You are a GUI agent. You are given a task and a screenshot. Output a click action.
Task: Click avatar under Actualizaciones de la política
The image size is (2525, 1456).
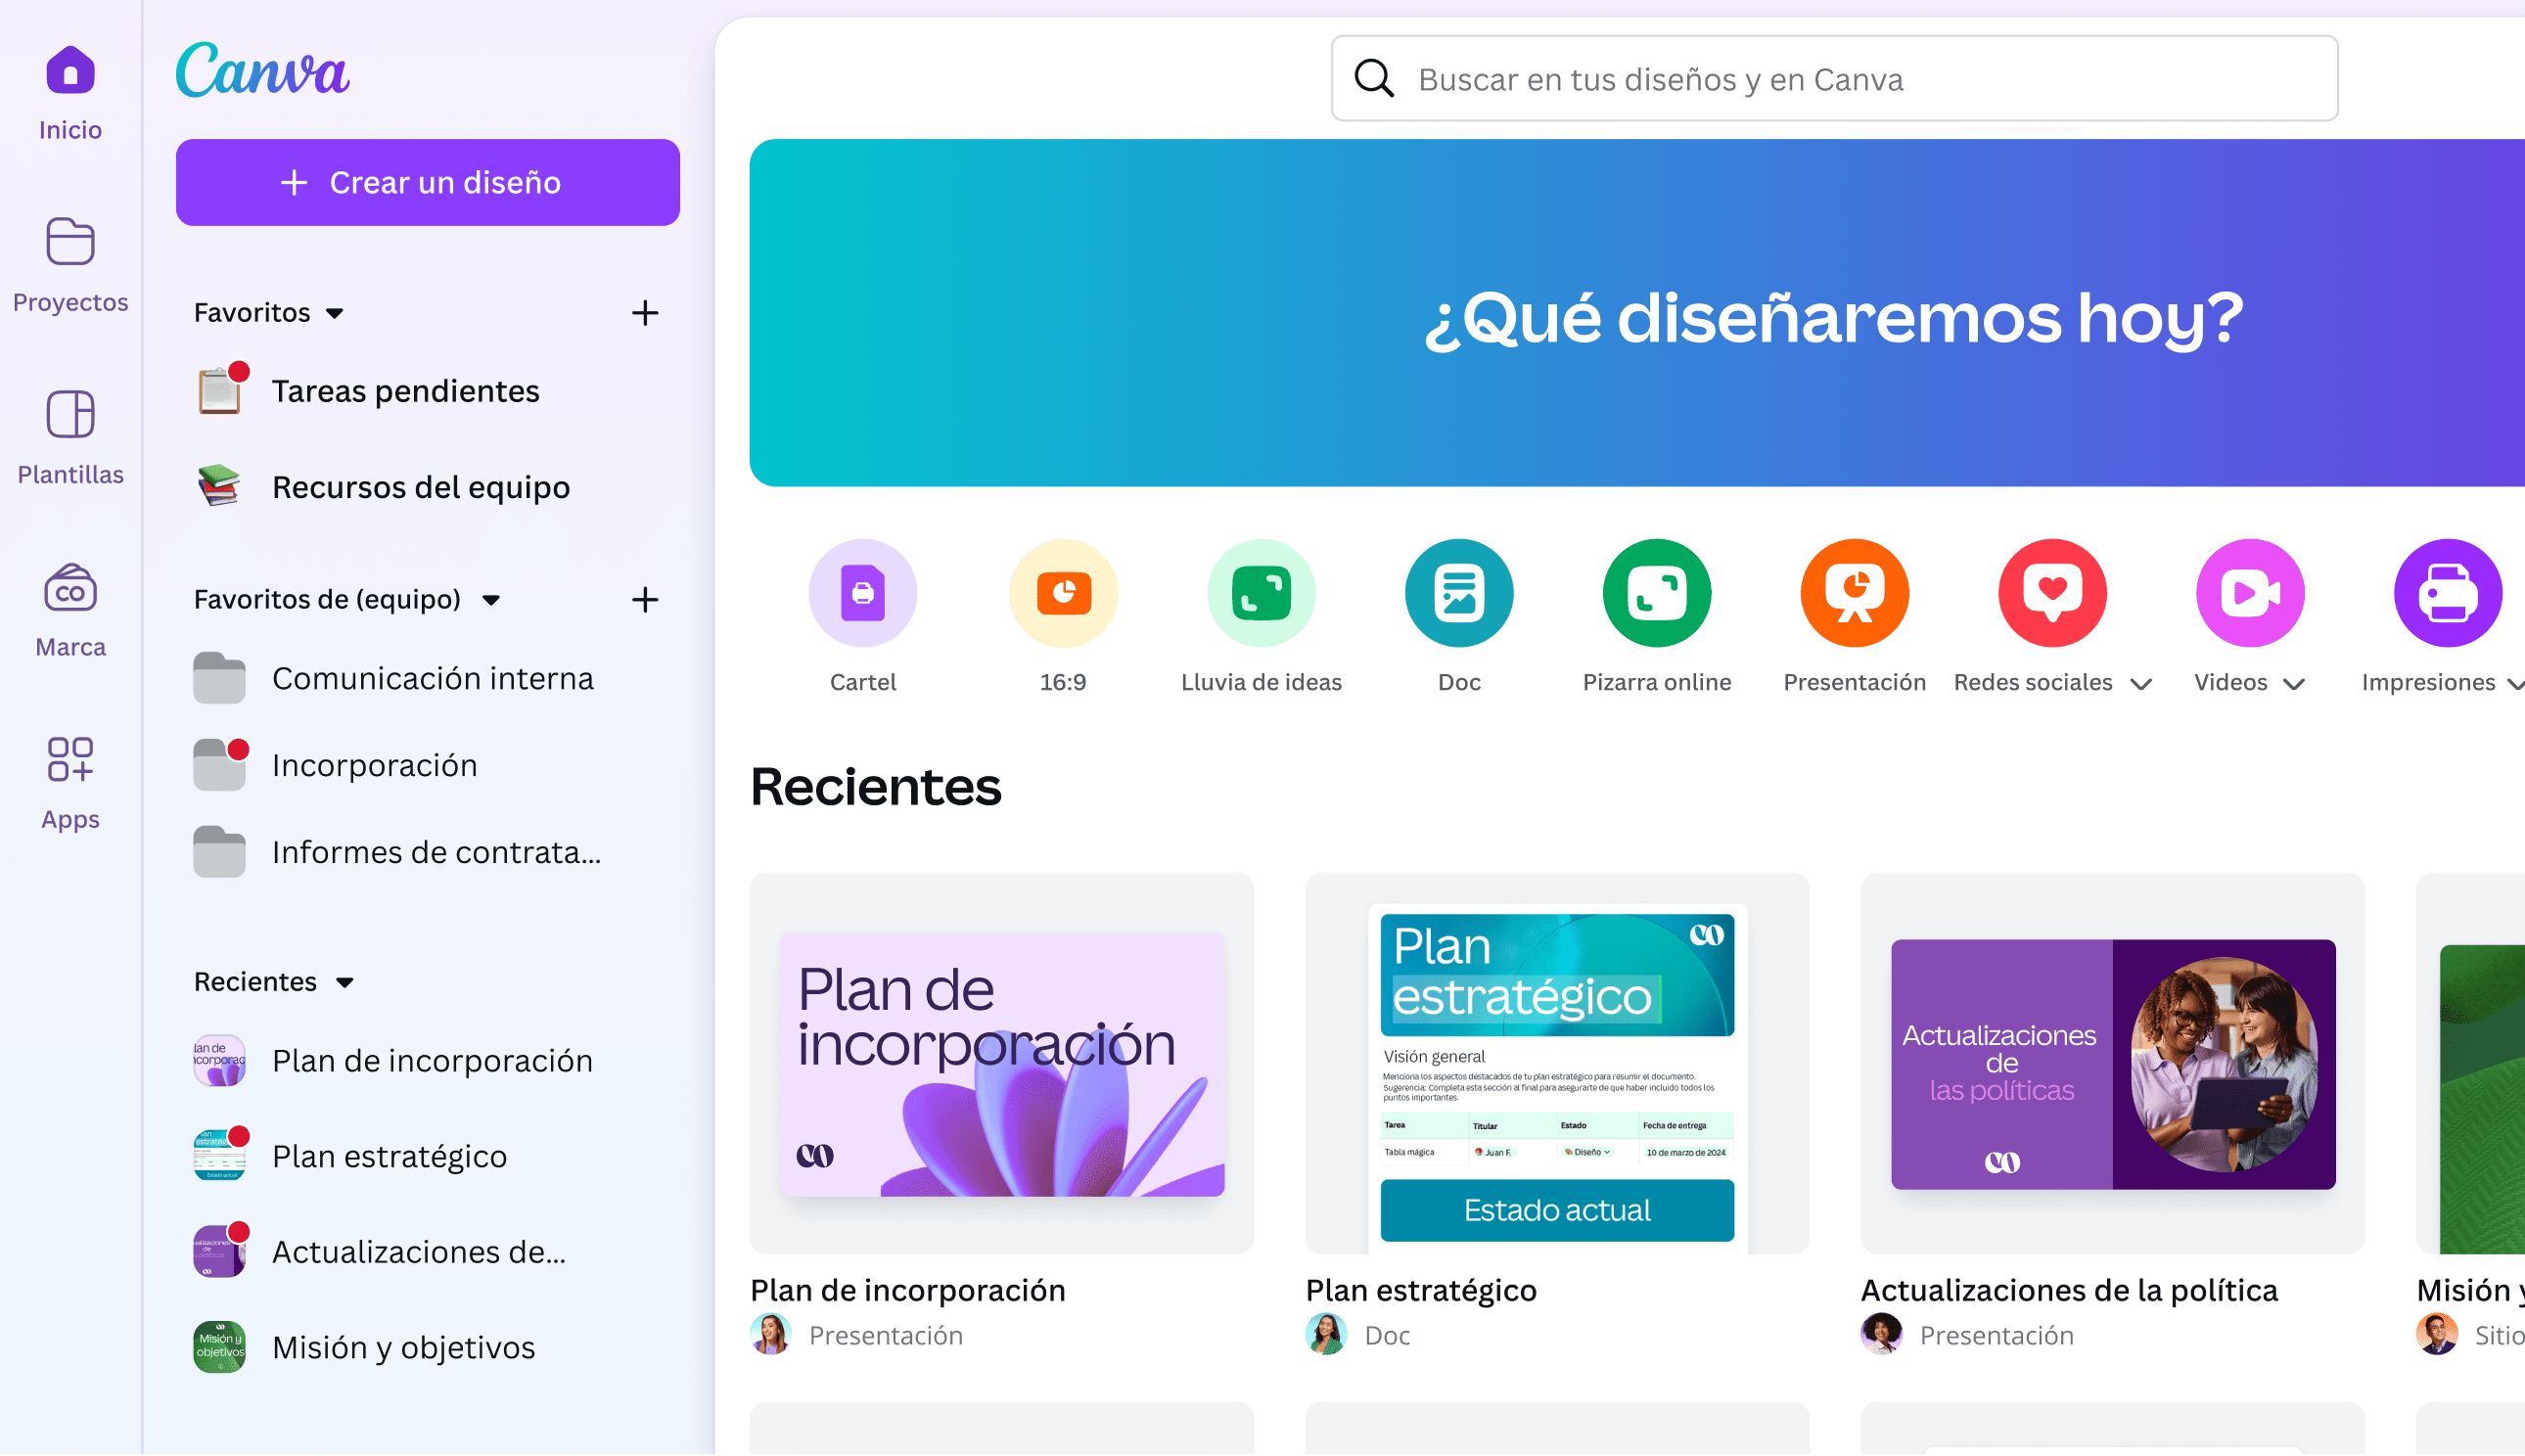1882,1334
